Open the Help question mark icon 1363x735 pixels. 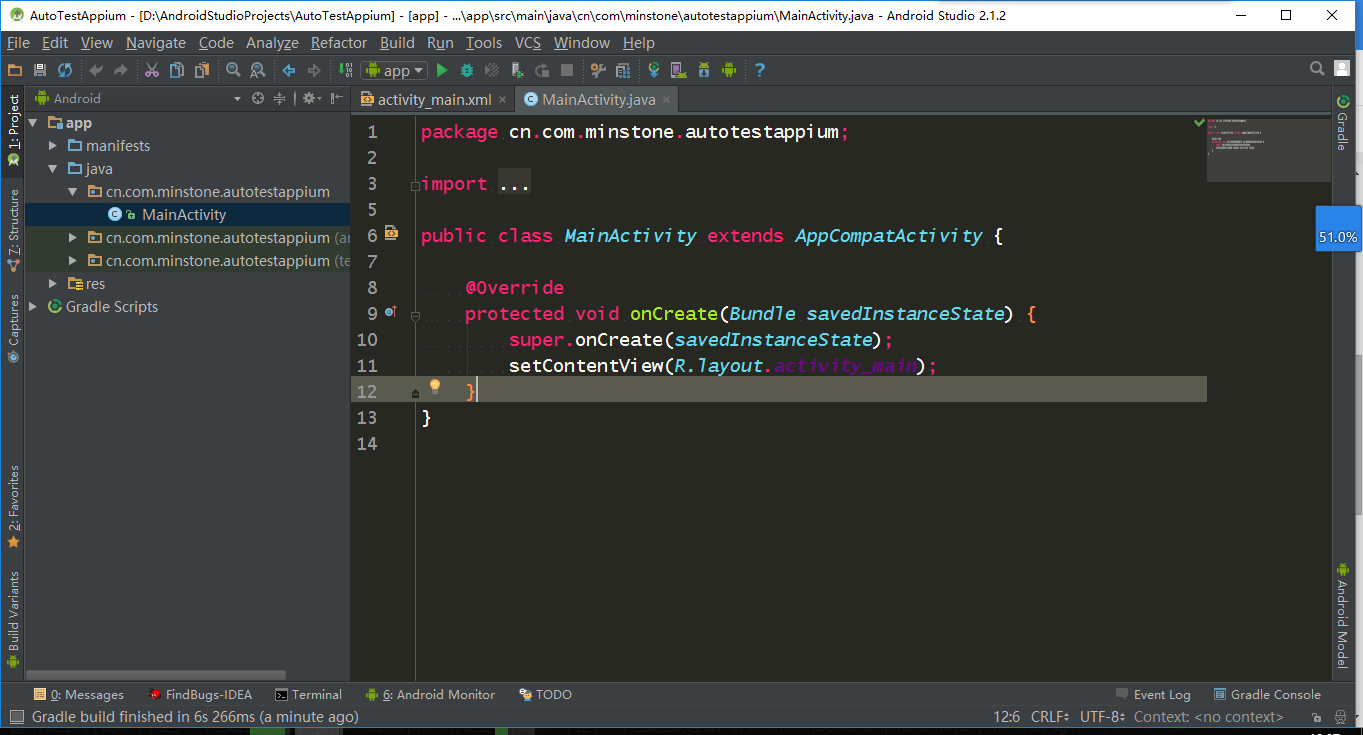[x=760, y=70]
